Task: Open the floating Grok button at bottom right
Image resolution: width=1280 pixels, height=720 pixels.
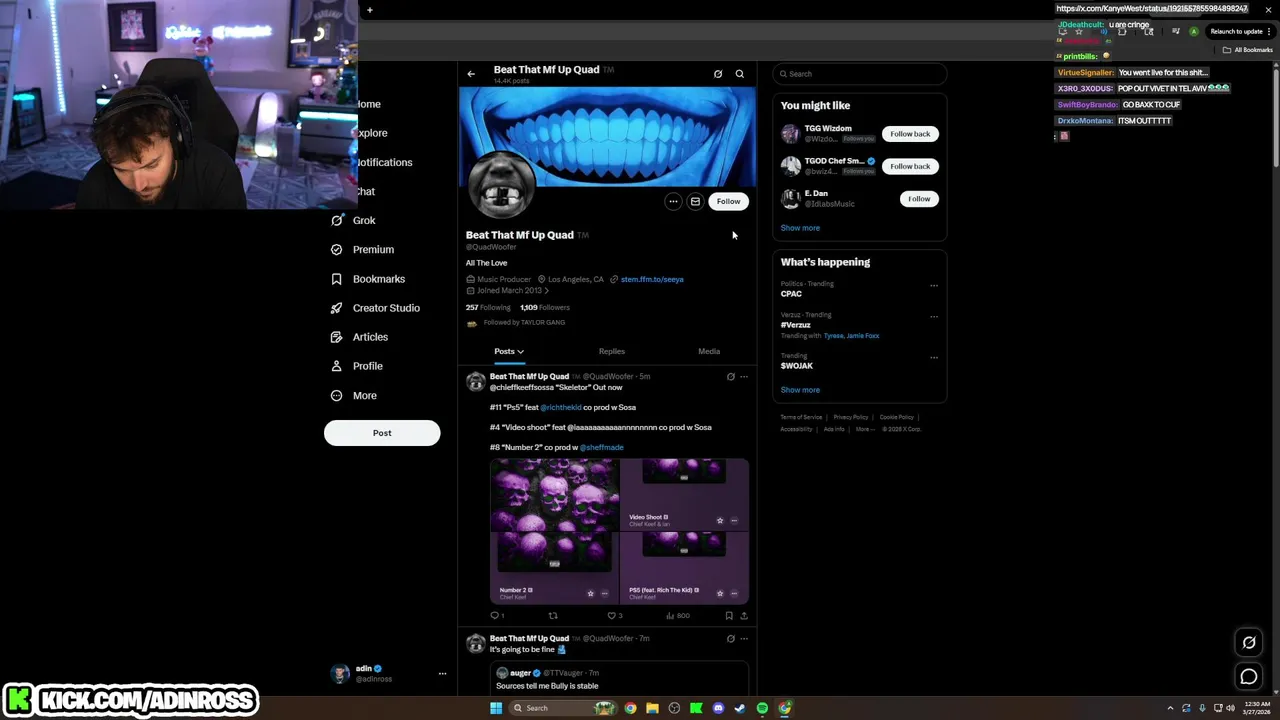Action: pyautogui.click(x=1249, y=643)
